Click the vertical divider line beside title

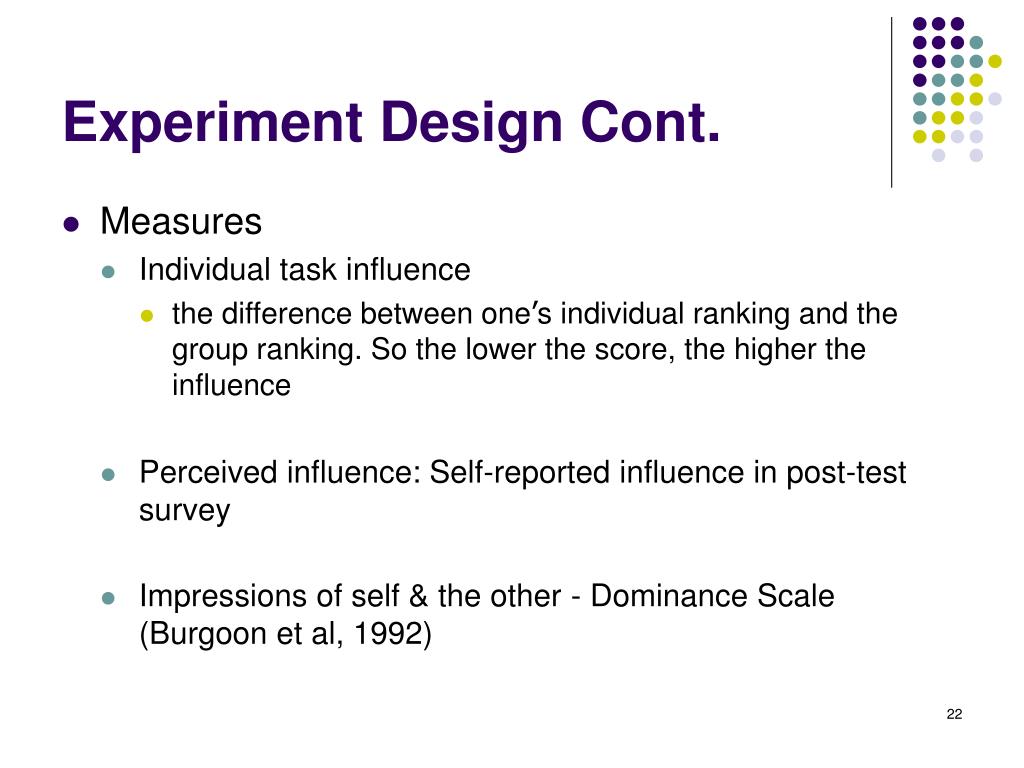891,103
